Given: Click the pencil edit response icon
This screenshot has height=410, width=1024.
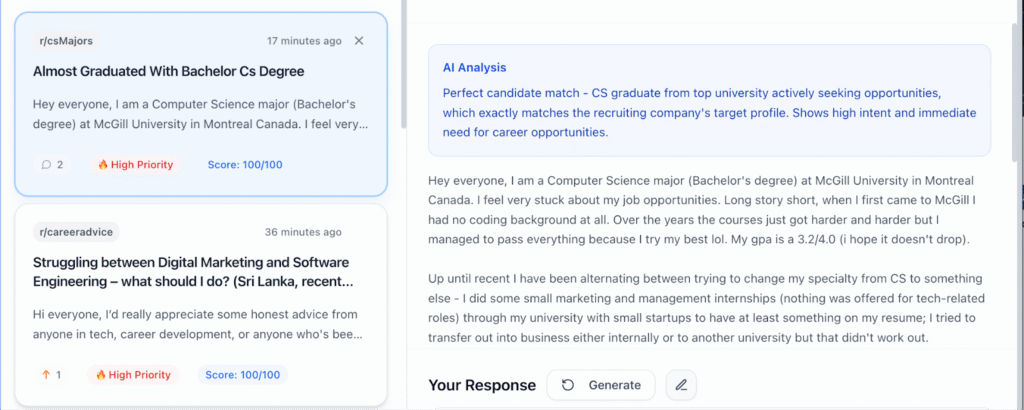Looking at the screenshot, I should tap(681, 385).
